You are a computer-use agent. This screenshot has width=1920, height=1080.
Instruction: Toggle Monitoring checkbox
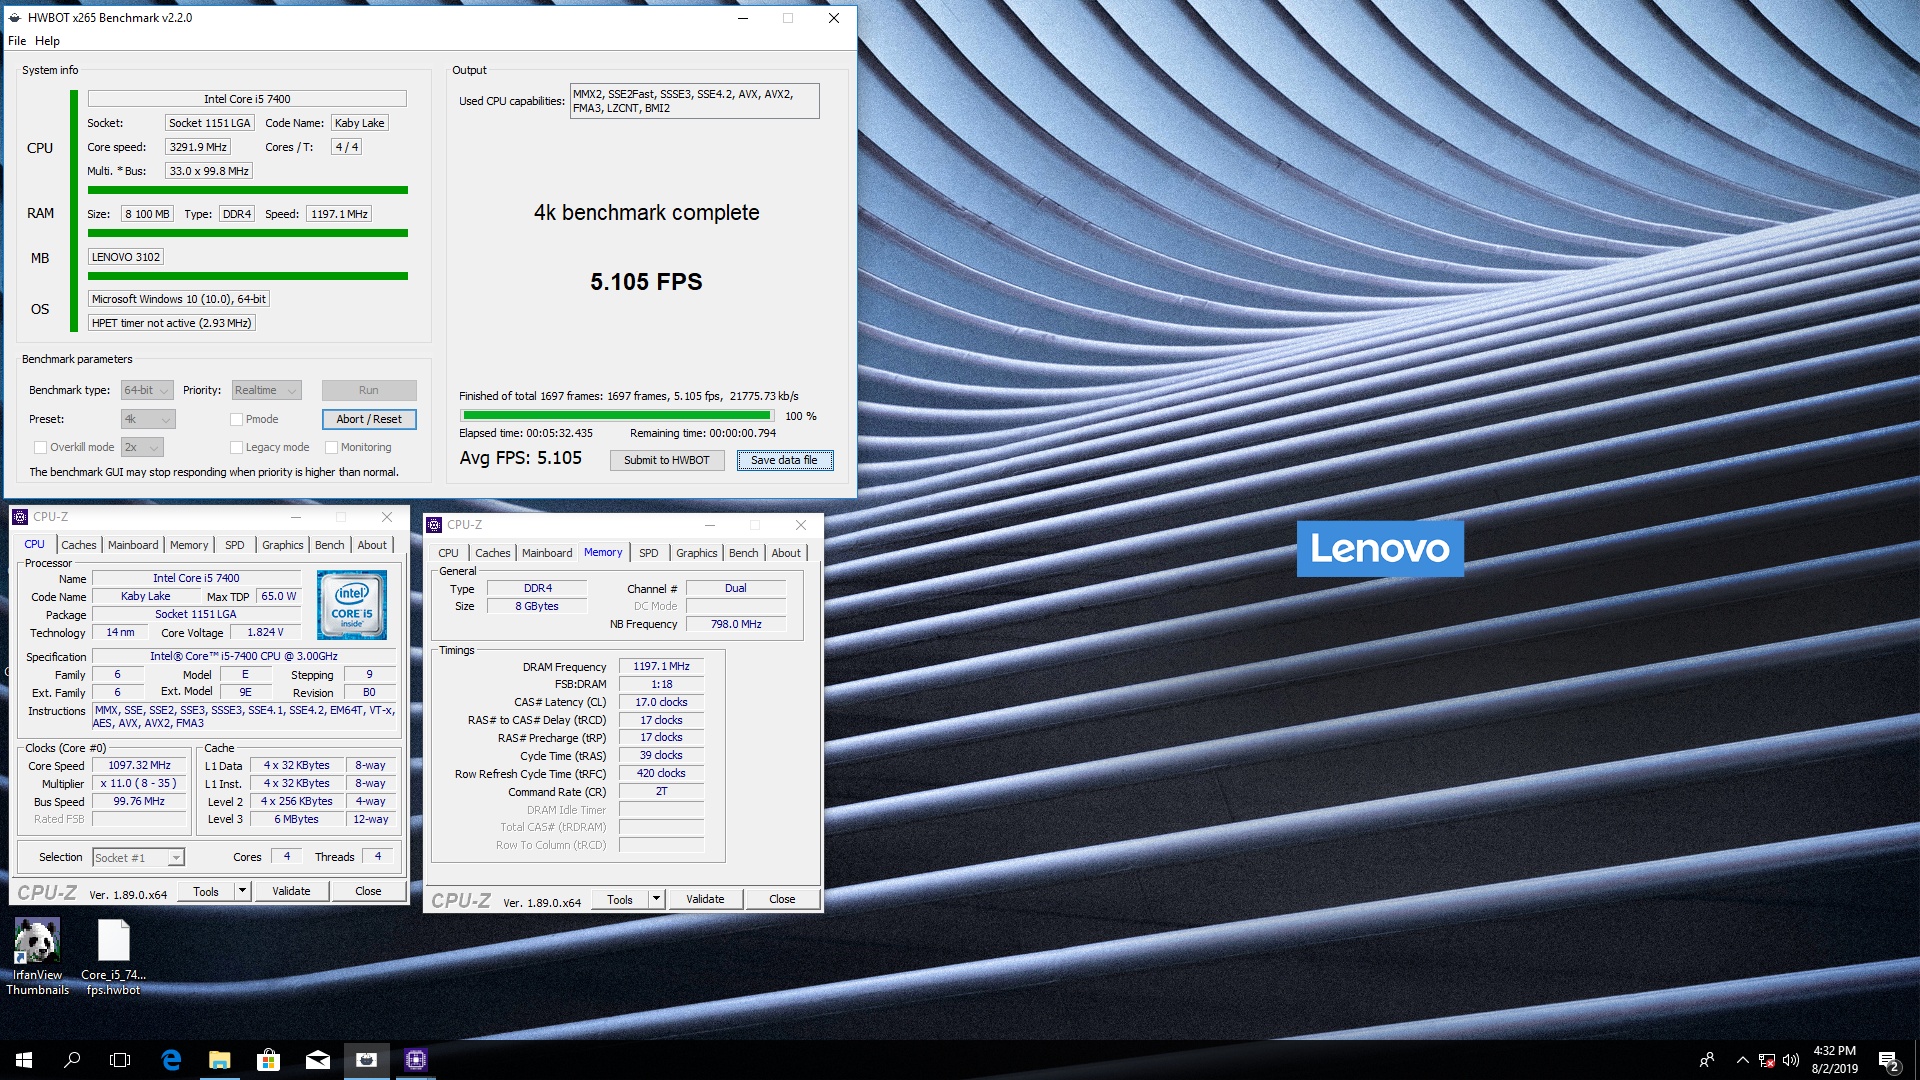click(x=331, y=447)
